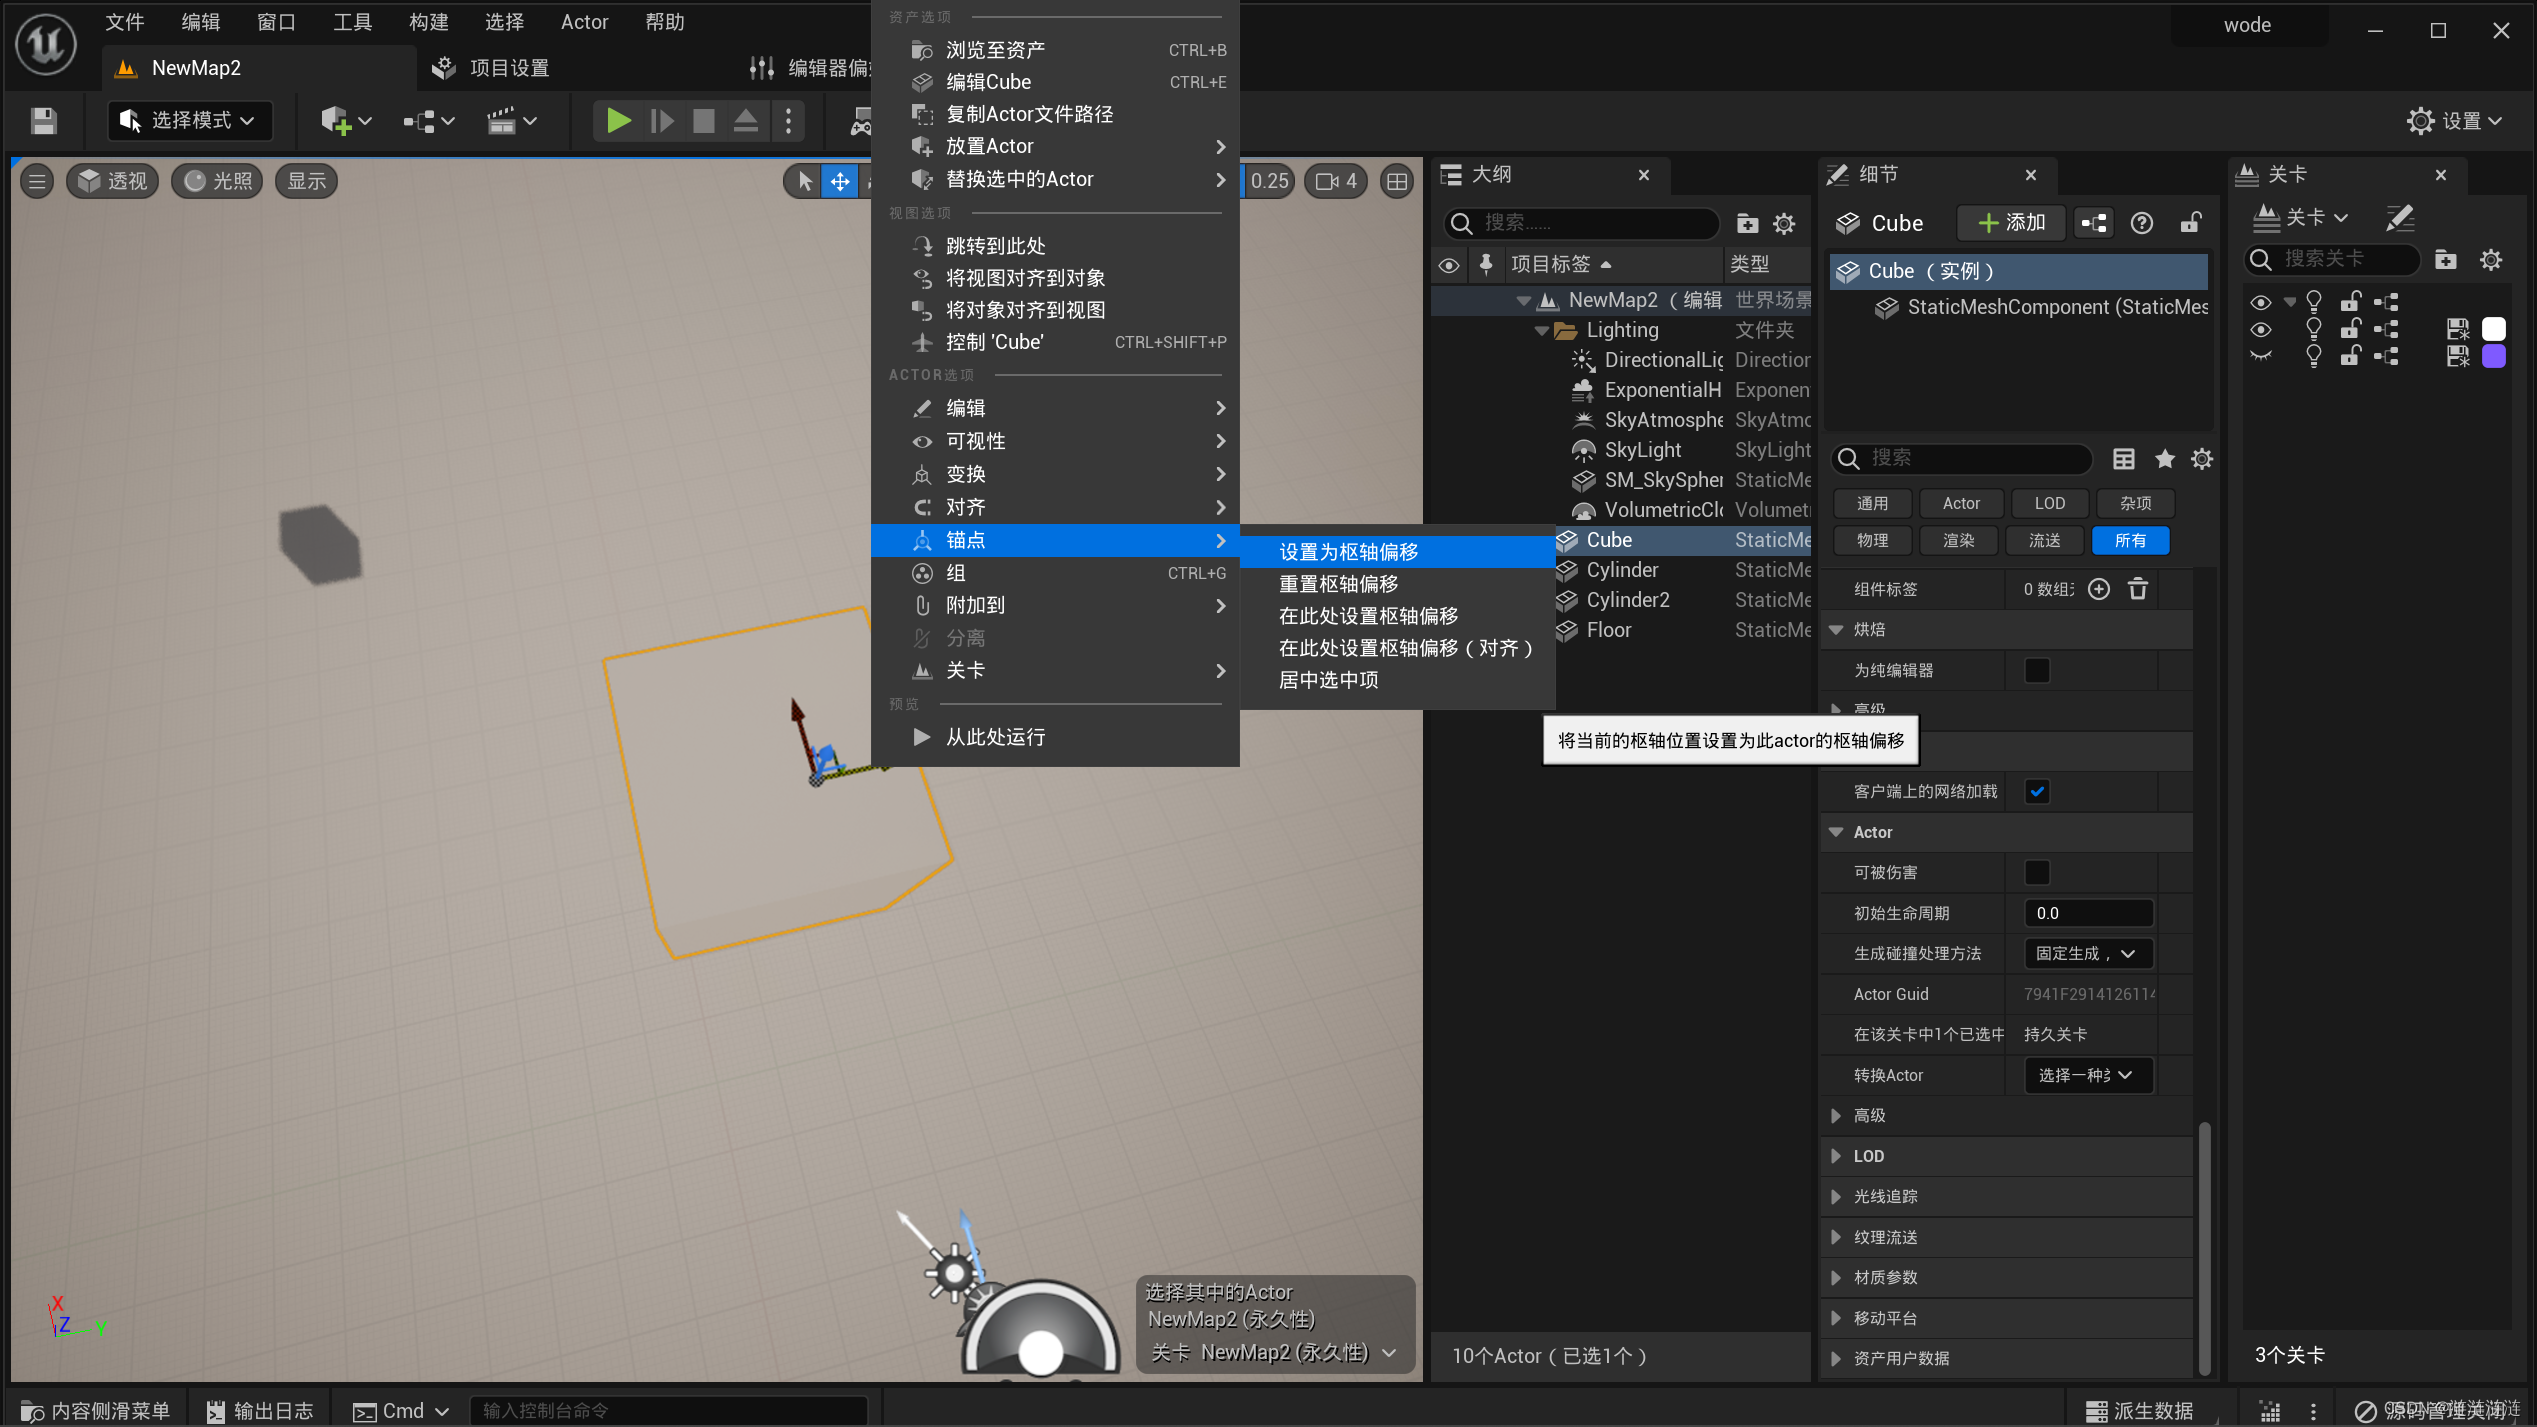Viewport: 2537px width, 1427px height.
Task: Click the new folder icon in Outliner
Action: tap(1747, 223)
